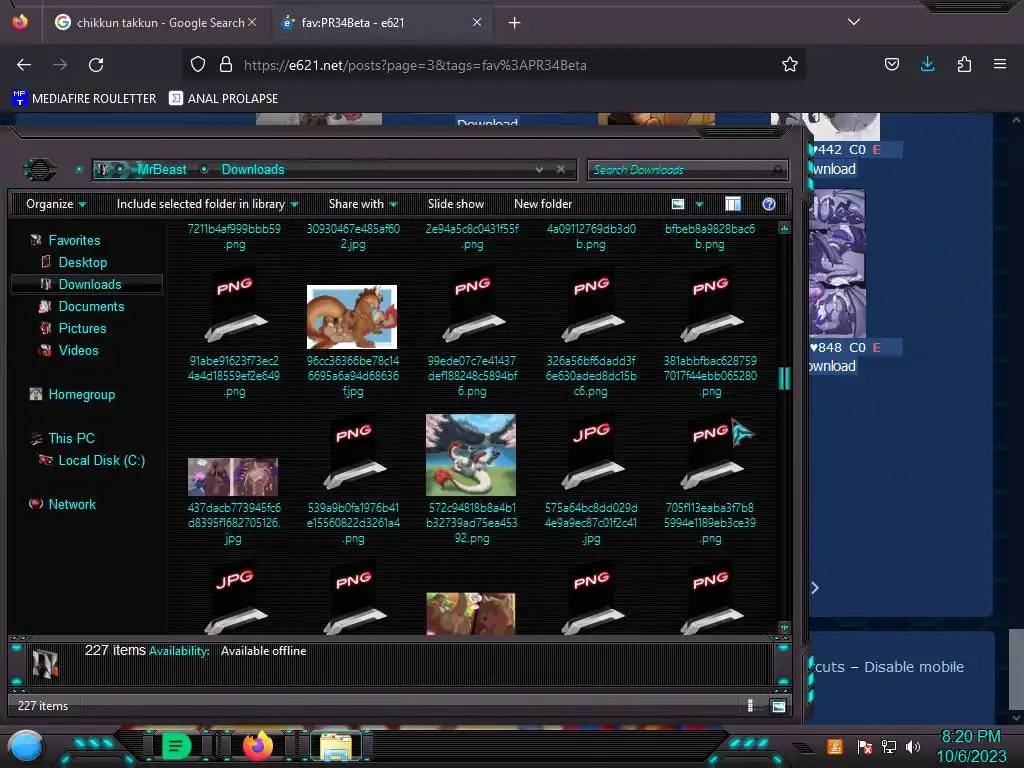Image resolution: width=1024 pixels, height=768 pixels.
Task: Click the Search Downloads box
Action: tap(688, 170)
